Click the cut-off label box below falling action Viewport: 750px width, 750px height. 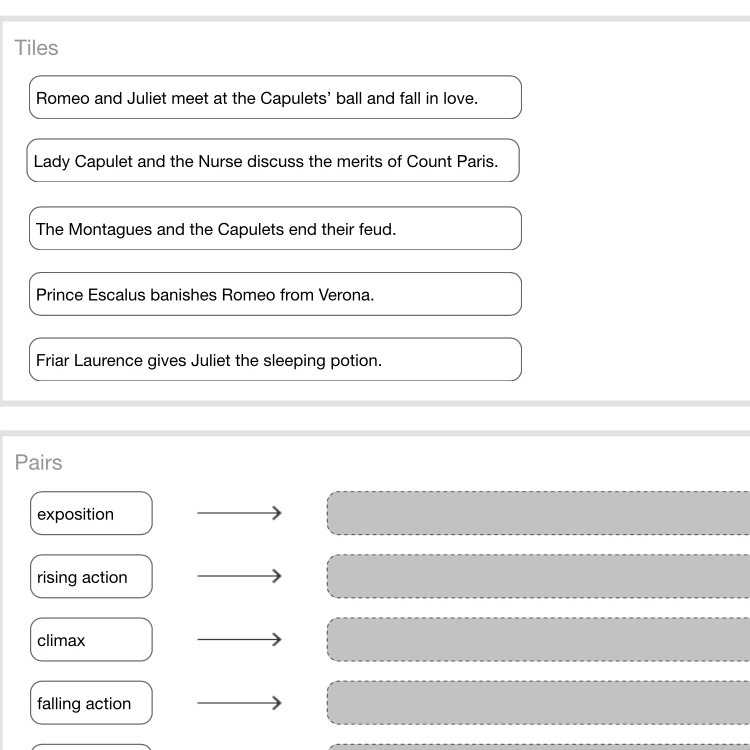point(91,746)
